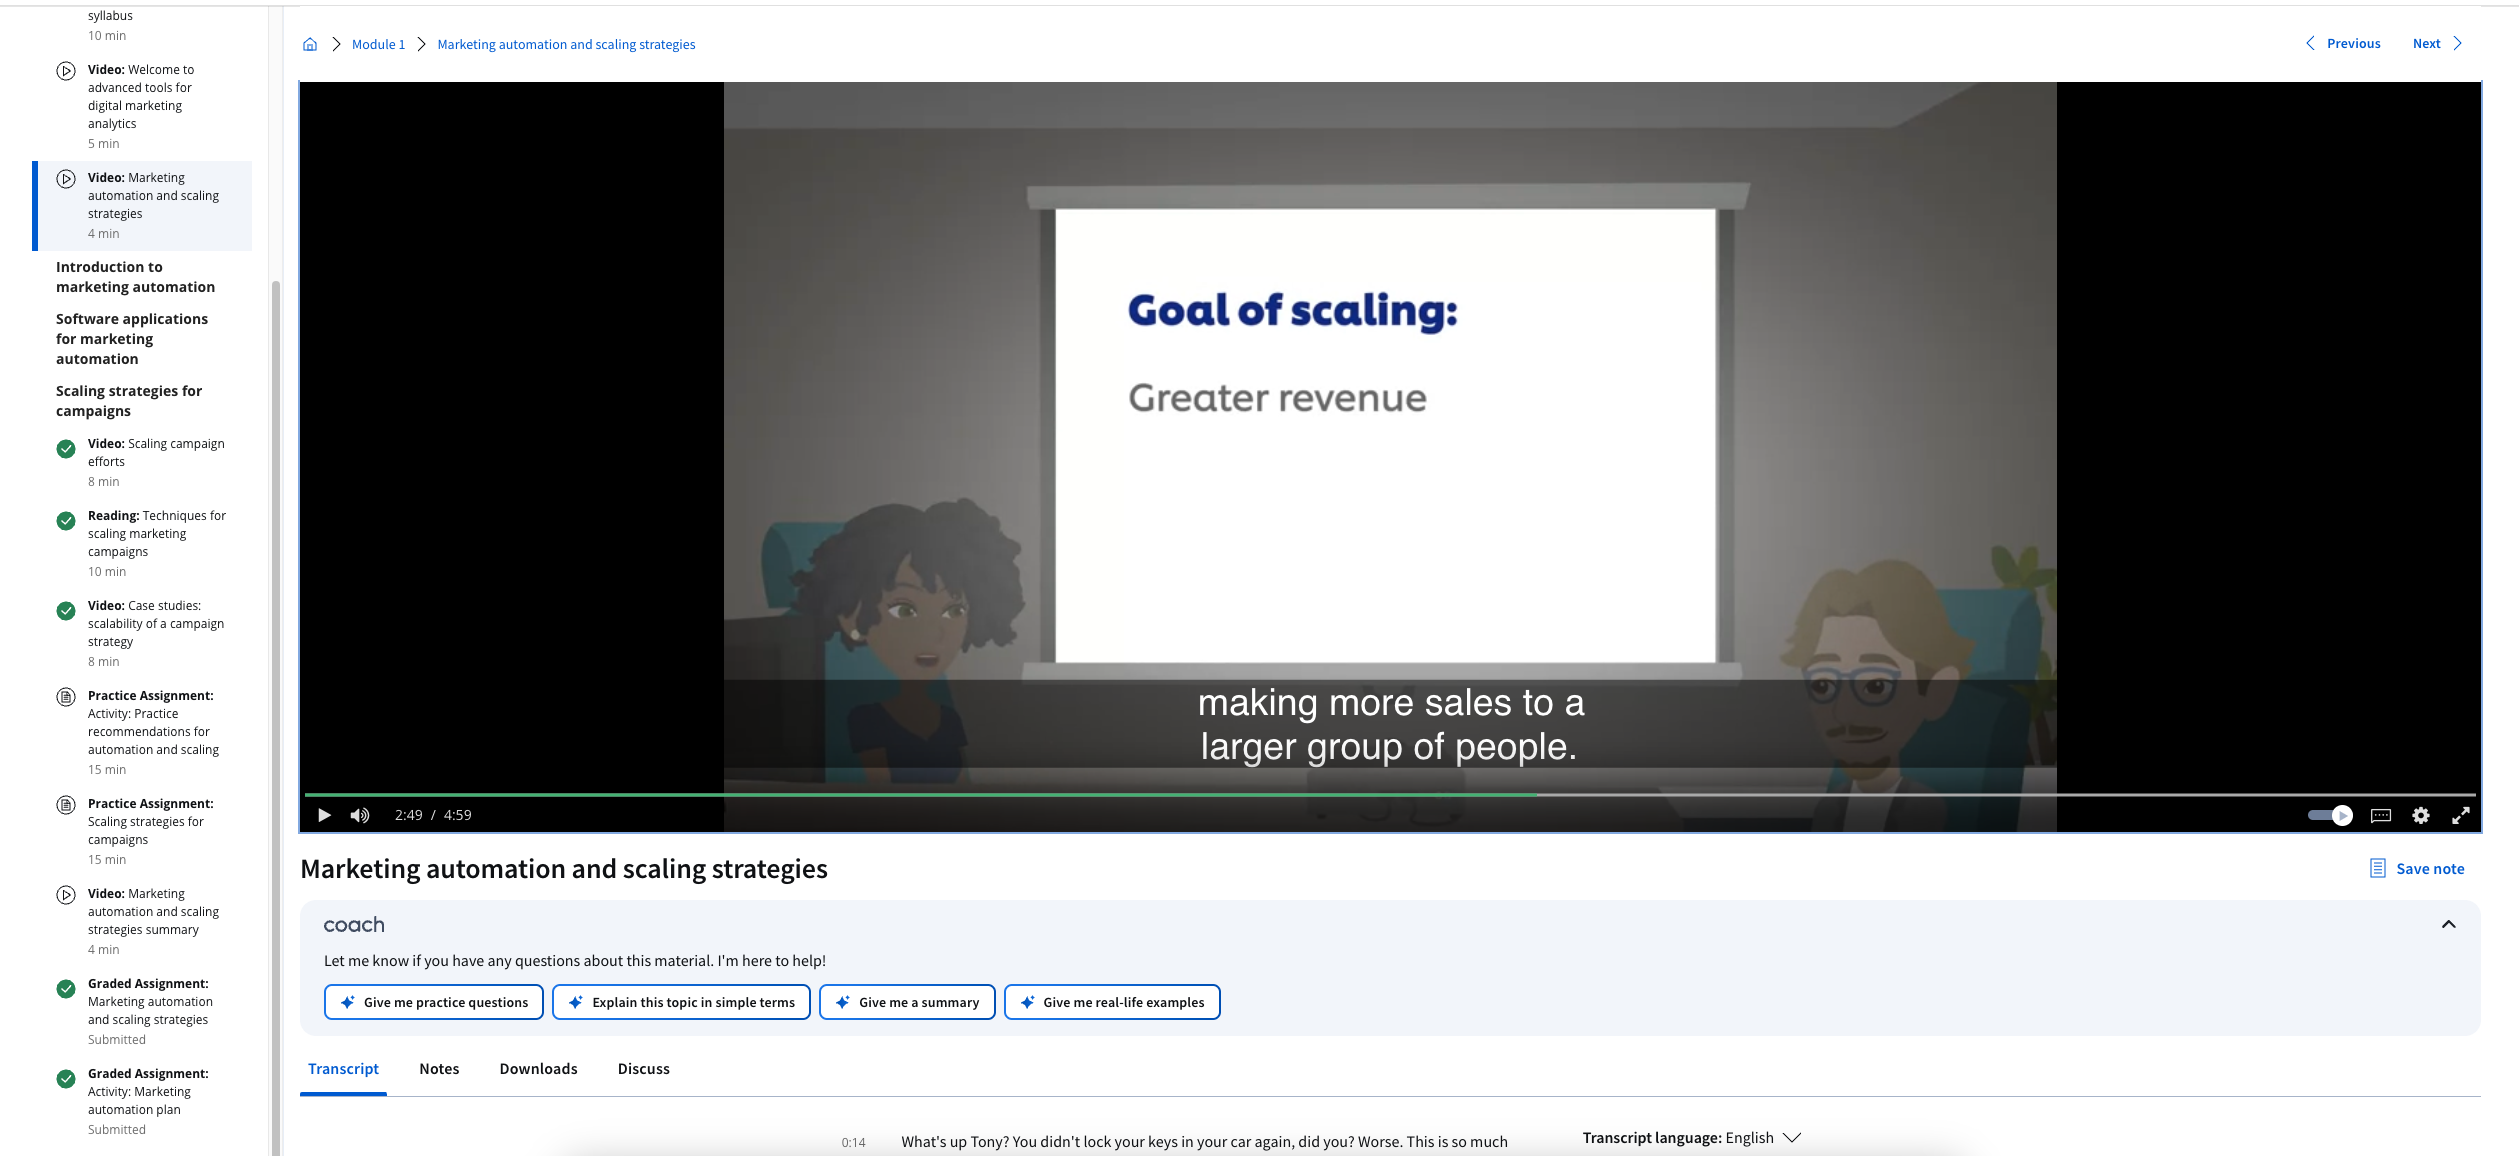This screenshot has width=2519, height=1156.
Task: Enter fullscreen video mode
Action: 2461,815
